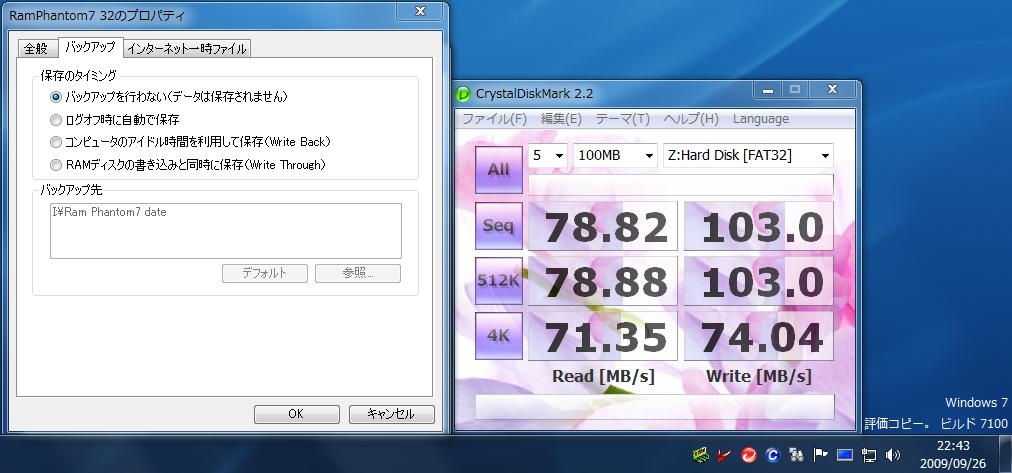Click the 512K write value 103.0
The image size is (1012, 473).
pyautogui.click(x=759, y=281)
